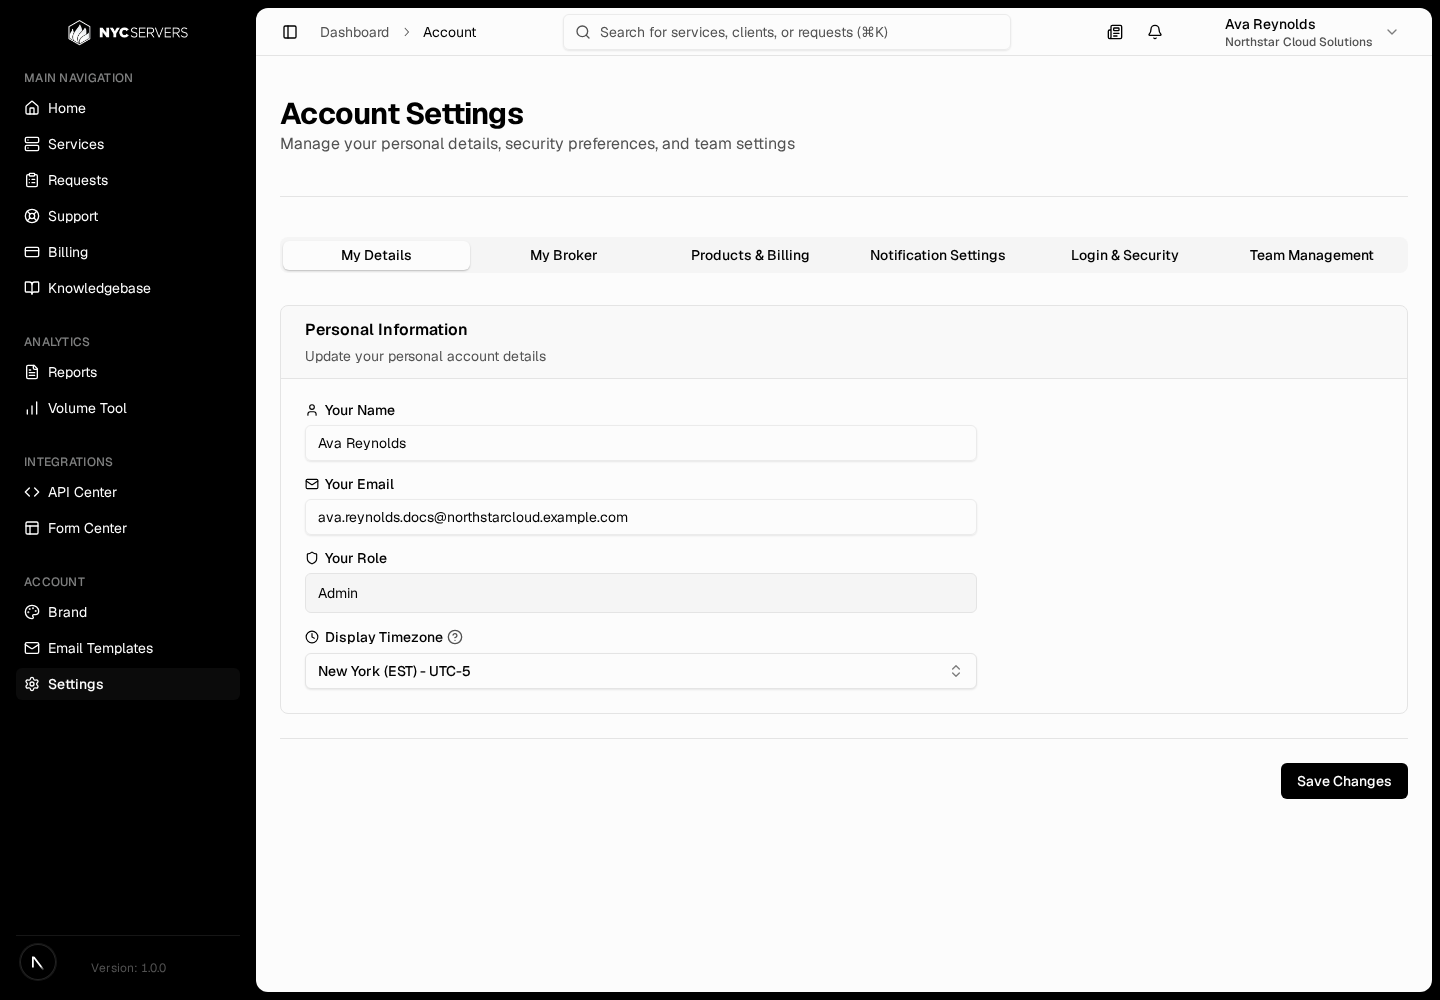Screen dimensions: 1440x1000
Task: Click the Billing card icon
Action: [x=32, y=252]
